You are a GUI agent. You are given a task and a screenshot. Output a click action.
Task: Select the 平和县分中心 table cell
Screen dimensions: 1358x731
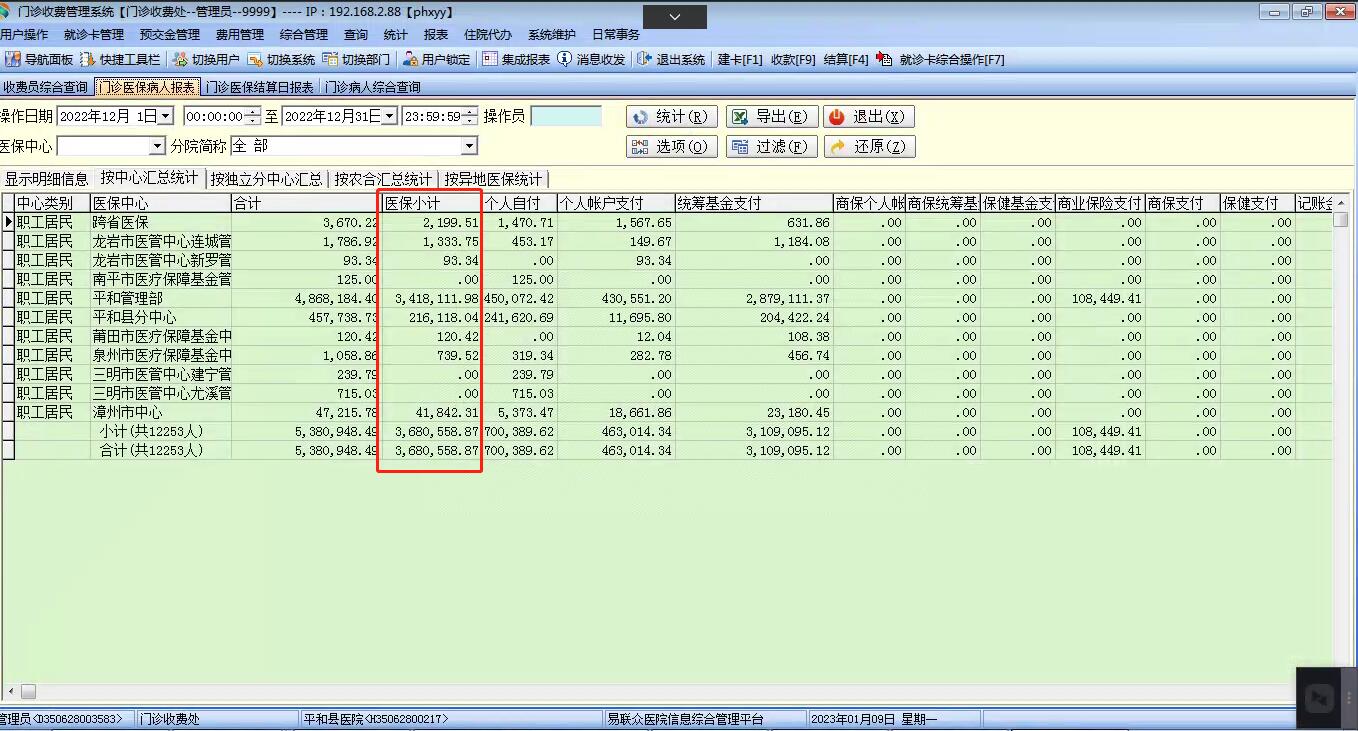coord(161,317)
